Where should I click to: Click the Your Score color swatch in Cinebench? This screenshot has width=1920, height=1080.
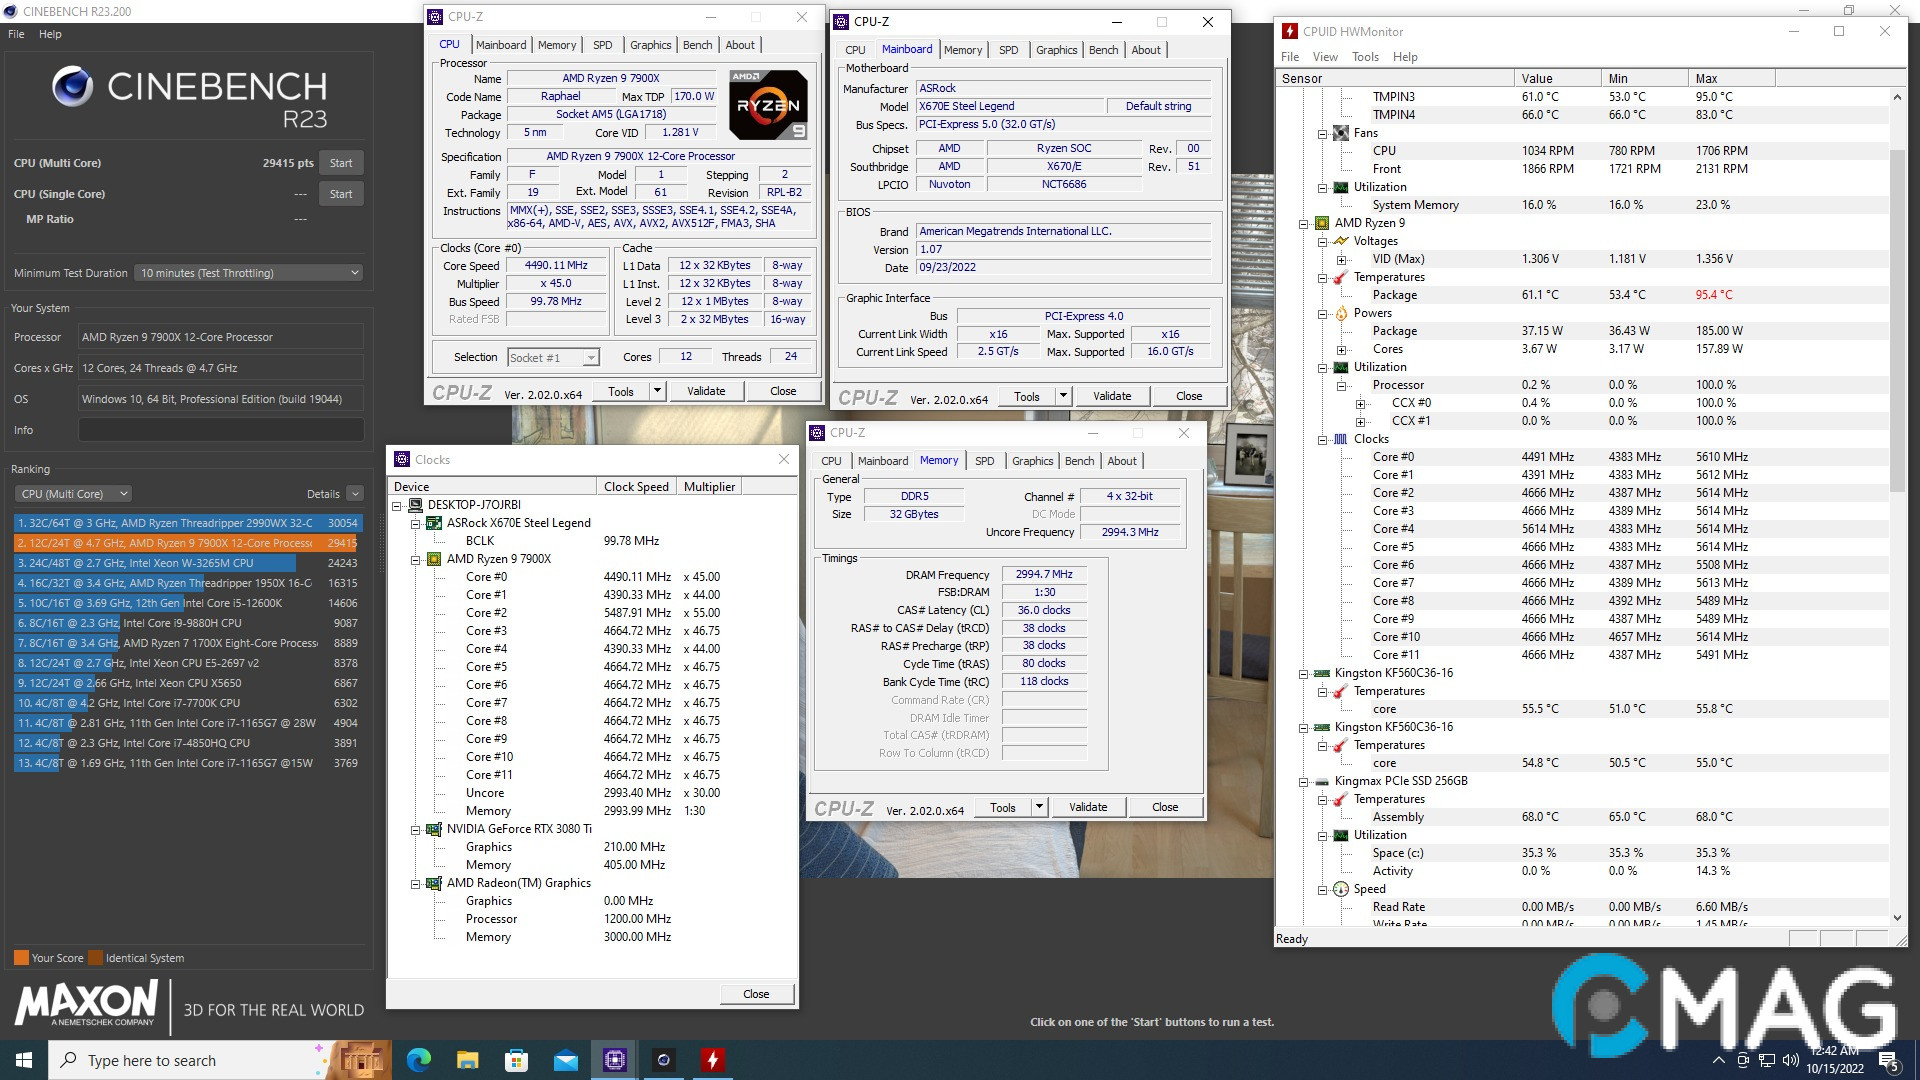(20, 957)
